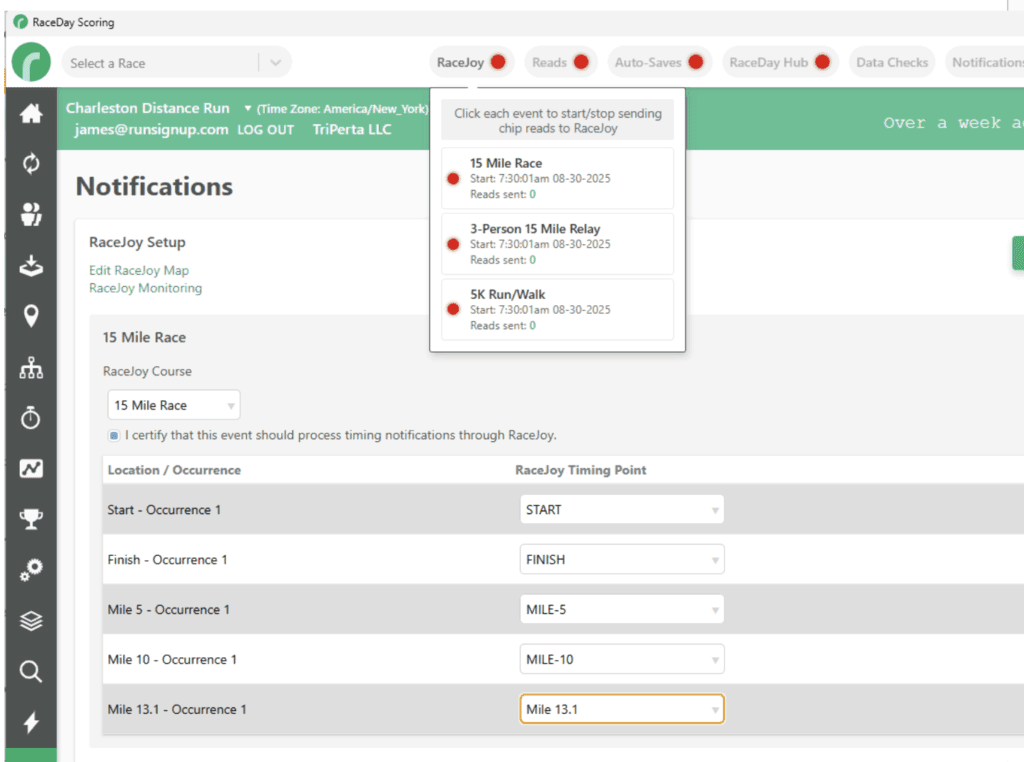Click Finish - Occurrence 1 row label

pos(167,560)
